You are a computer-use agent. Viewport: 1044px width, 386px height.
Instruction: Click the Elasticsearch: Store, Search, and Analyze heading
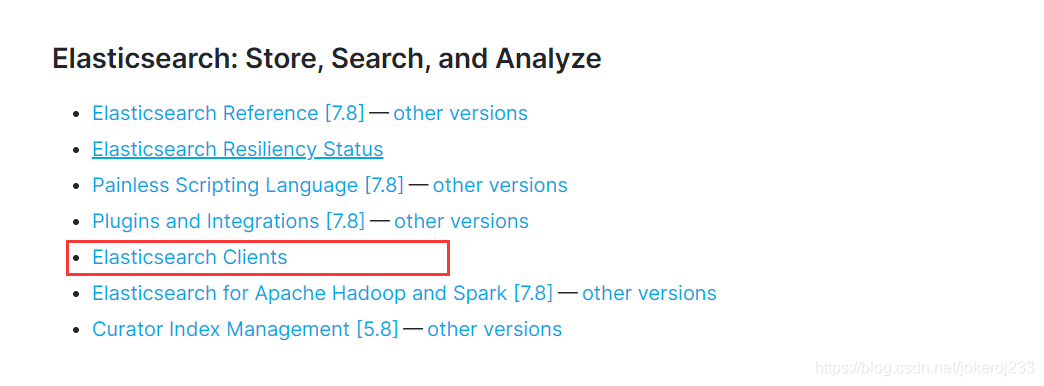click(x=327, y=59)
